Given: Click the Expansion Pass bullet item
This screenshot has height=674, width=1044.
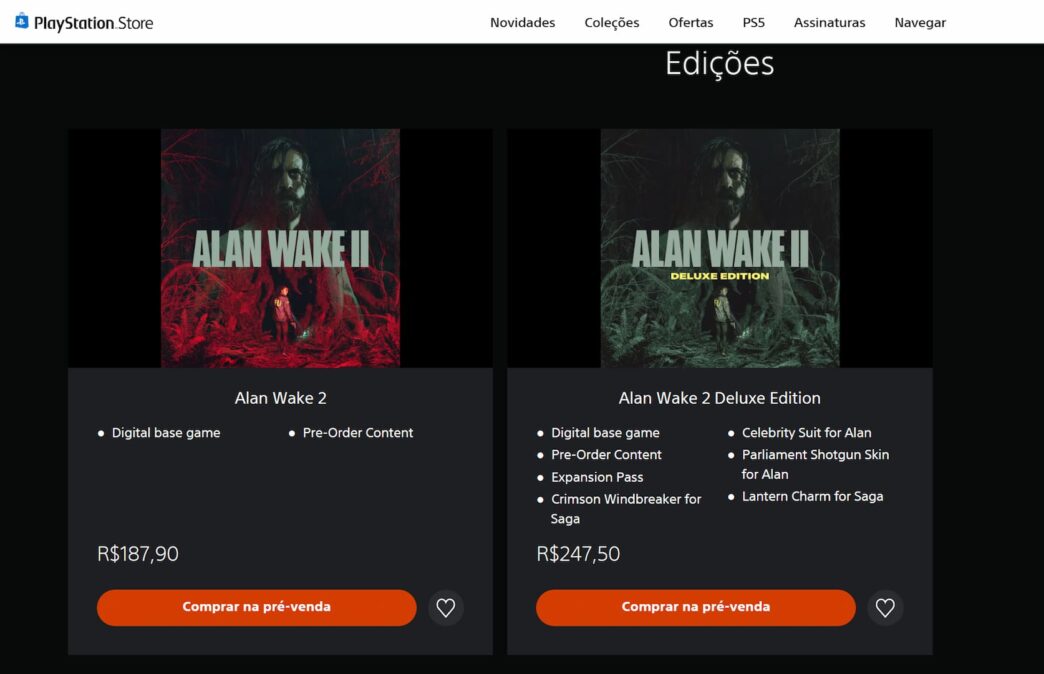Looking at the screenshot, I should 597,477.
